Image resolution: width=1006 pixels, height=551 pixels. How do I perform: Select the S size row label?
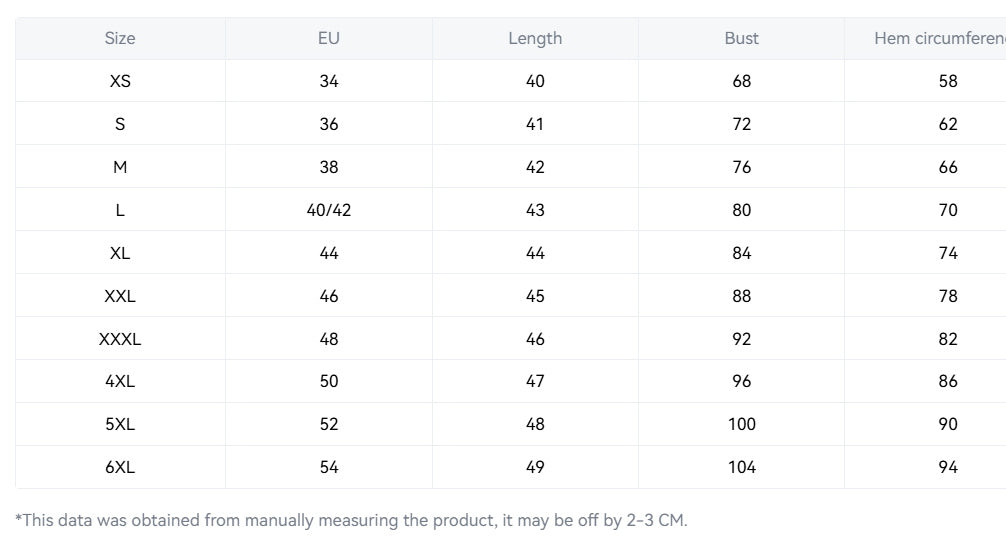tap(120, 124)
